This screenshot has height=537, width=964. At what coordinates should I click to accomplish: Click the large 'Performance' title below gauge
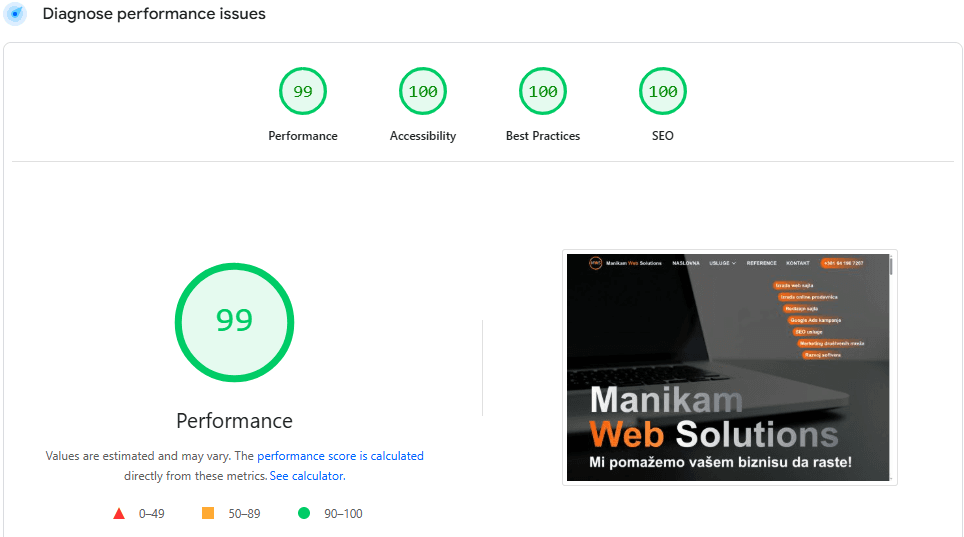[x=234, y=421]
